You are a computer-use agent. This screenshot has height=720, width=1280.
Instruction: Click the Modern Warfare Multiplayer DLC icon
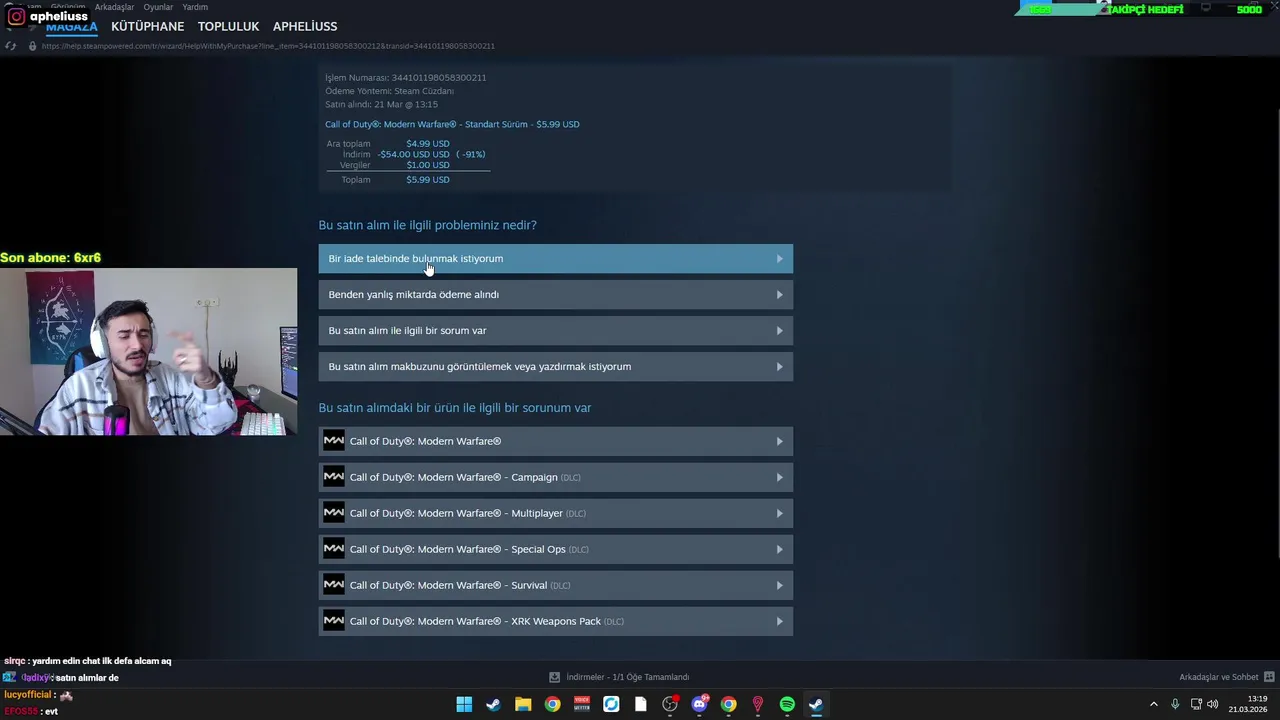pyautogui.click(x=334, y=513)
